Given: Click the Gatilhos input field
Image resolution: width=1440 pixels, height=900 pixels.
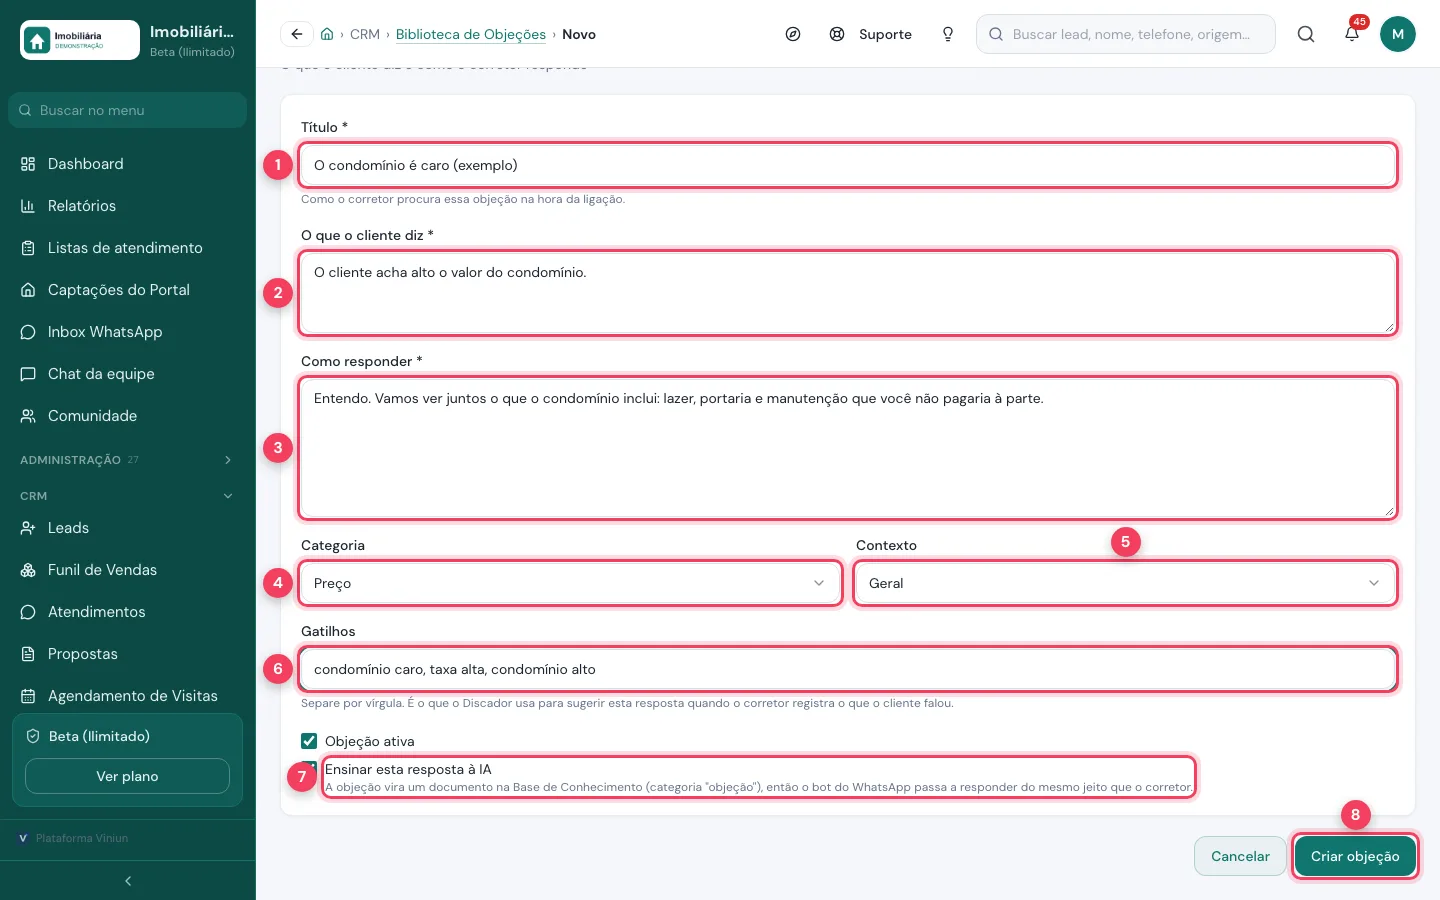Looking at the screenshot, I should point(848,669).
